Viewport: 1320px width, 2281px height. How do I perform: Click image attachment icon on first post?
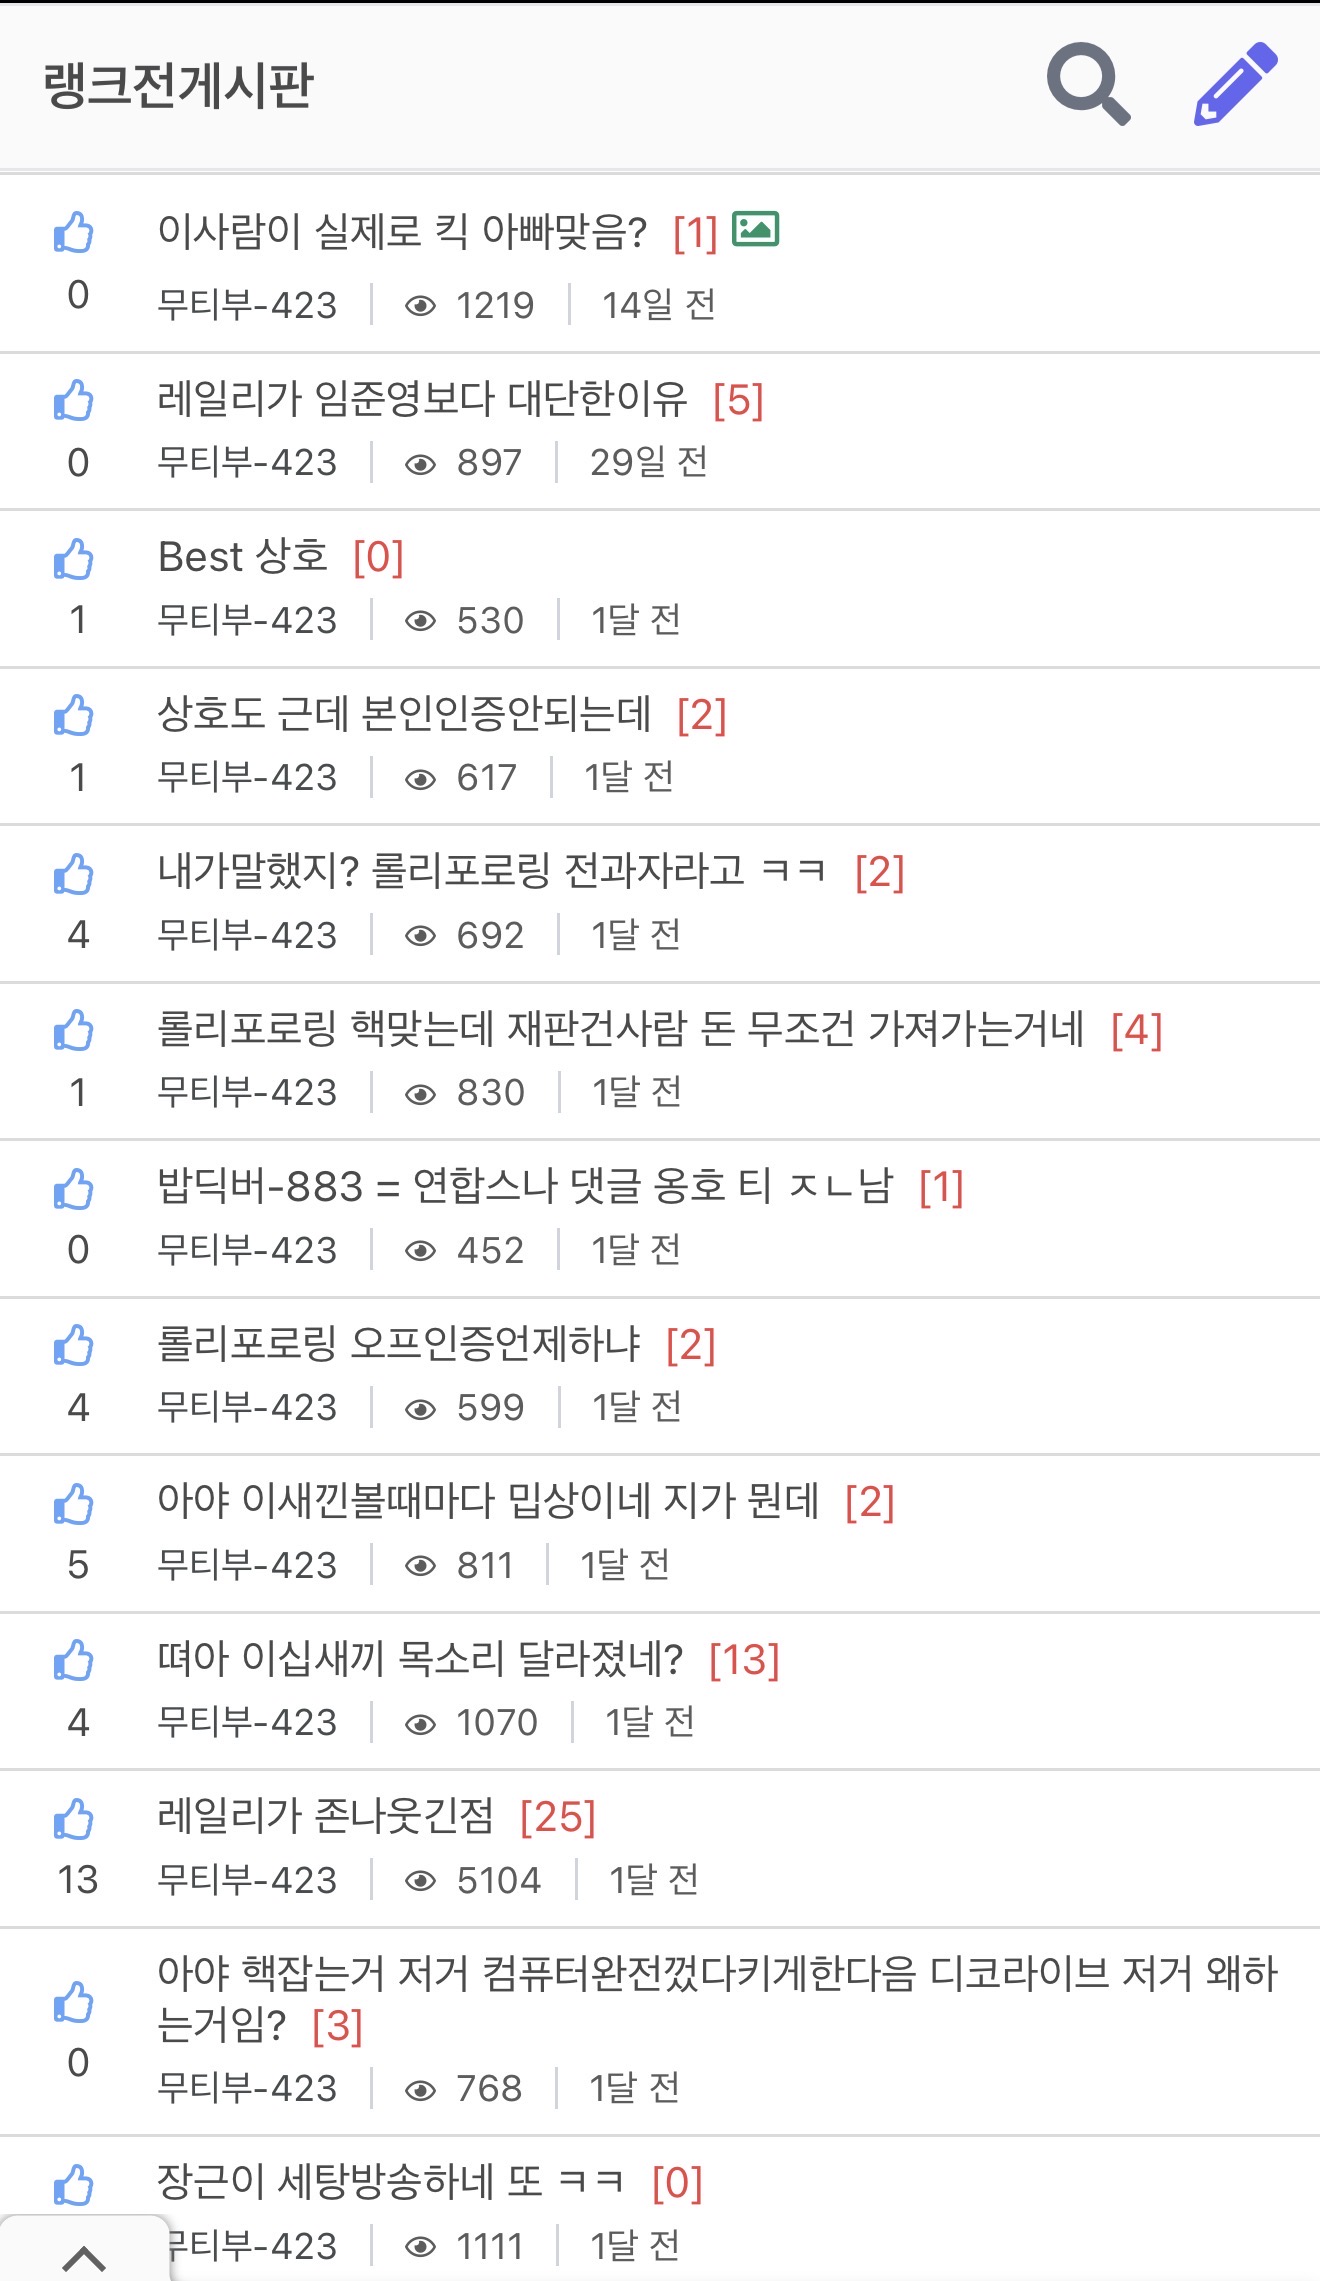click(755, 230)
